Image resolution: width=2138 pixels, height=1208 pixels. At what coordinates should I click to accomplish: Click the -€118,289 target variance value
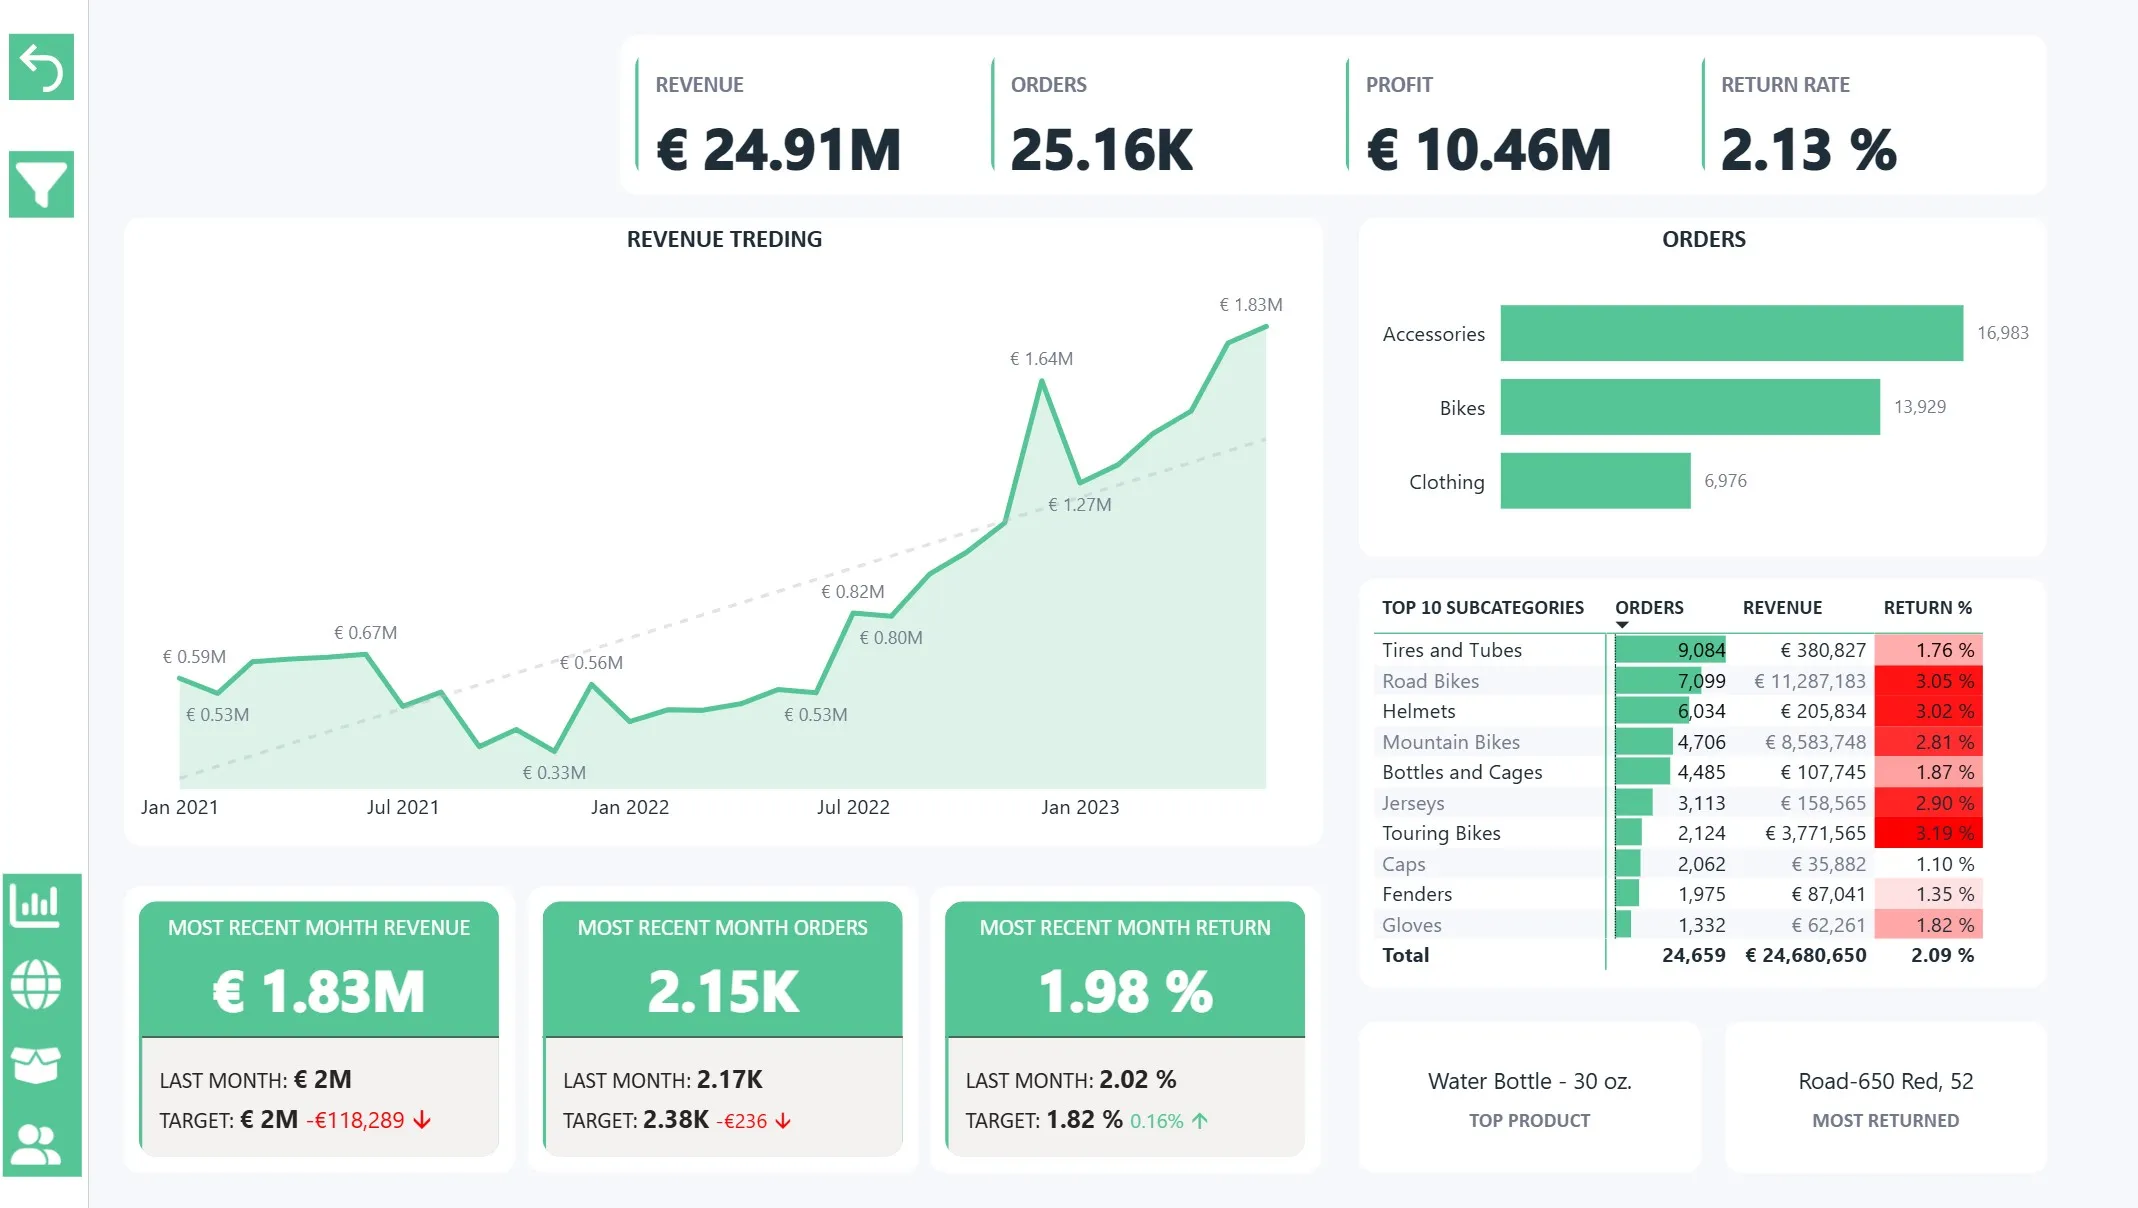click(x=355, y=1121)
